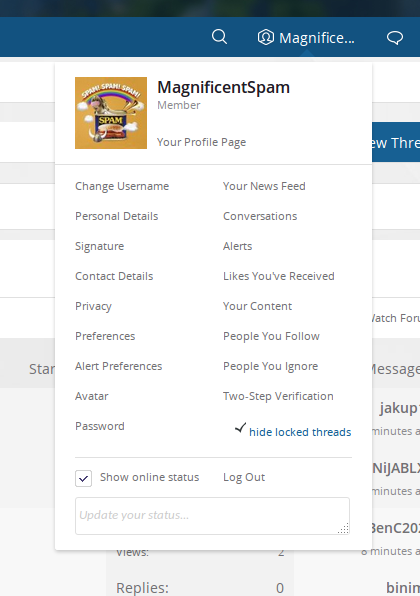Click the checkmark next to hide locked threads
The width and height of the screenshot is (420, 596).
(240, 428)
